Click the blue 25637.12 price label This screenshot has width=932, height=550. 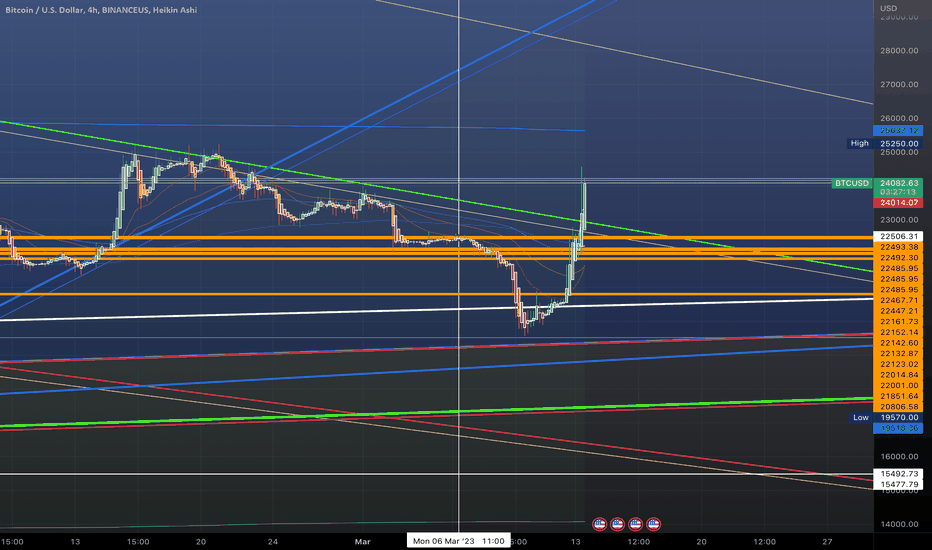point(898,130)
